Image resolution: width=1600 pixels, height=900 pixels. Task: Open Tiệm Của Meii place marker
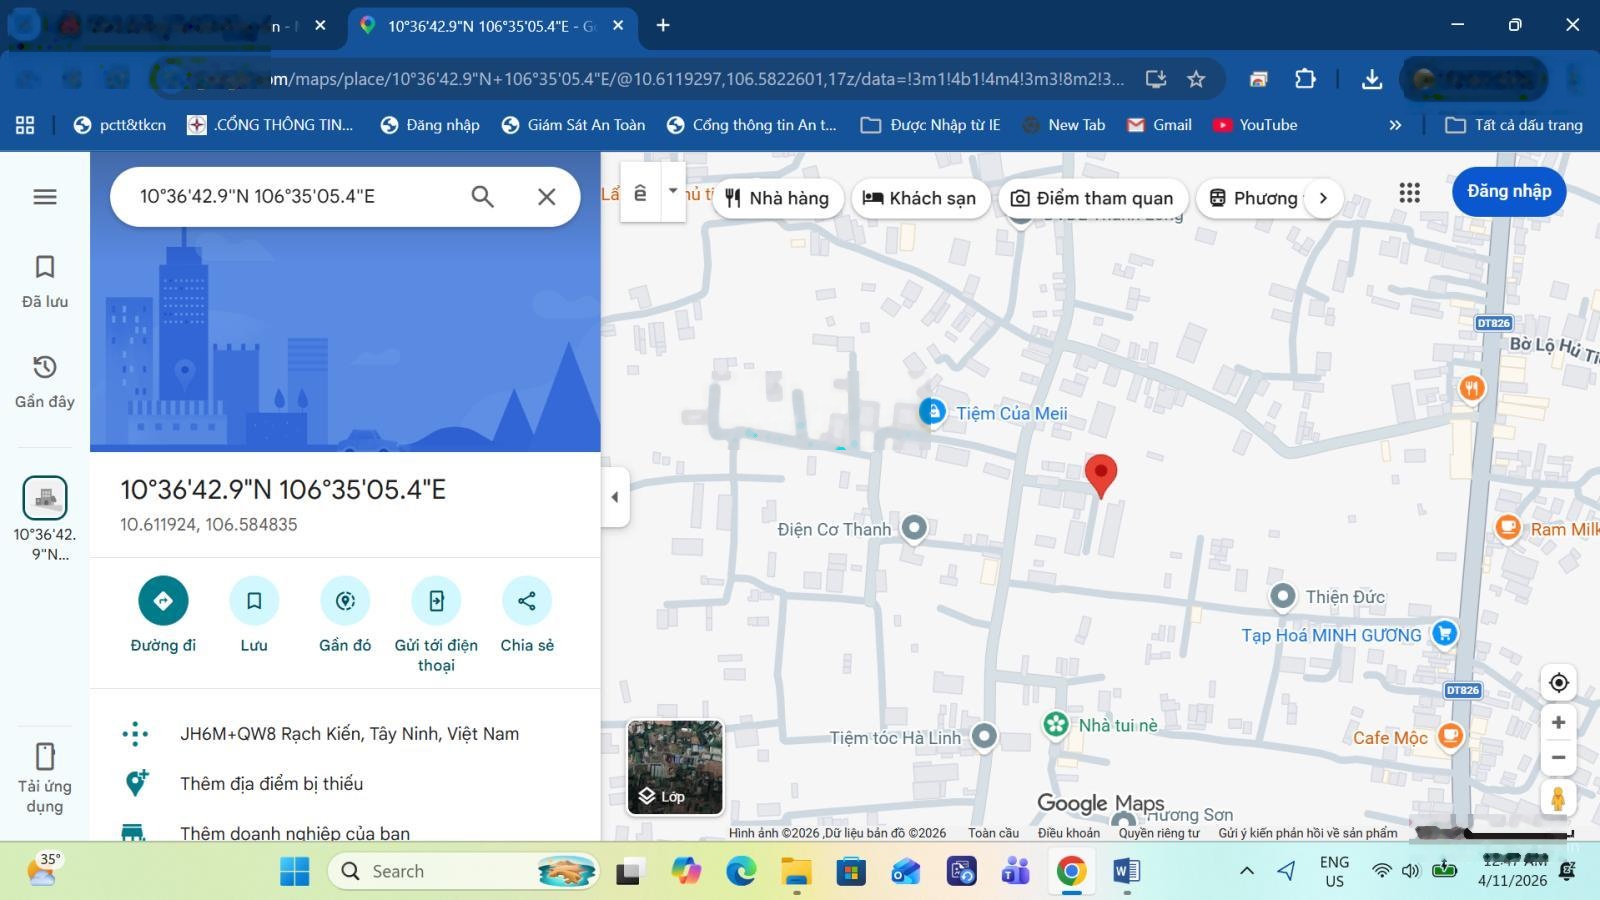click(932, 411)
